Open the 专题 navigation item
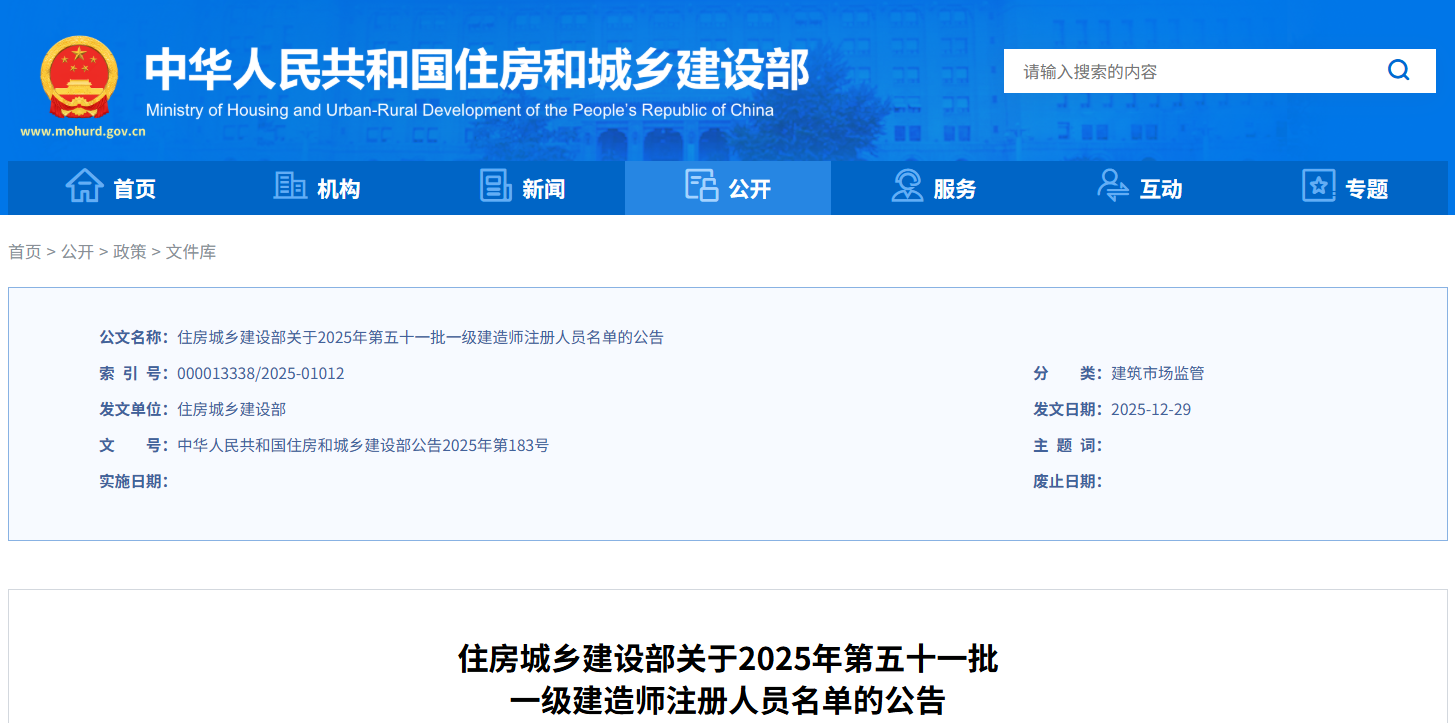The image size is (1455, 723). (1367, 189)
